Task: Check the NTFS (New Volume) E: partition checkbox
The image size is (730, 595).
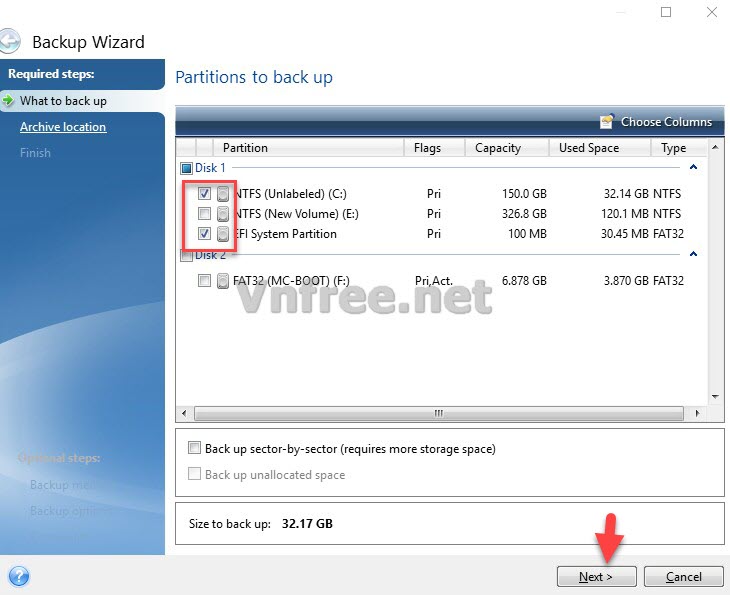Action: pos(204,213)
